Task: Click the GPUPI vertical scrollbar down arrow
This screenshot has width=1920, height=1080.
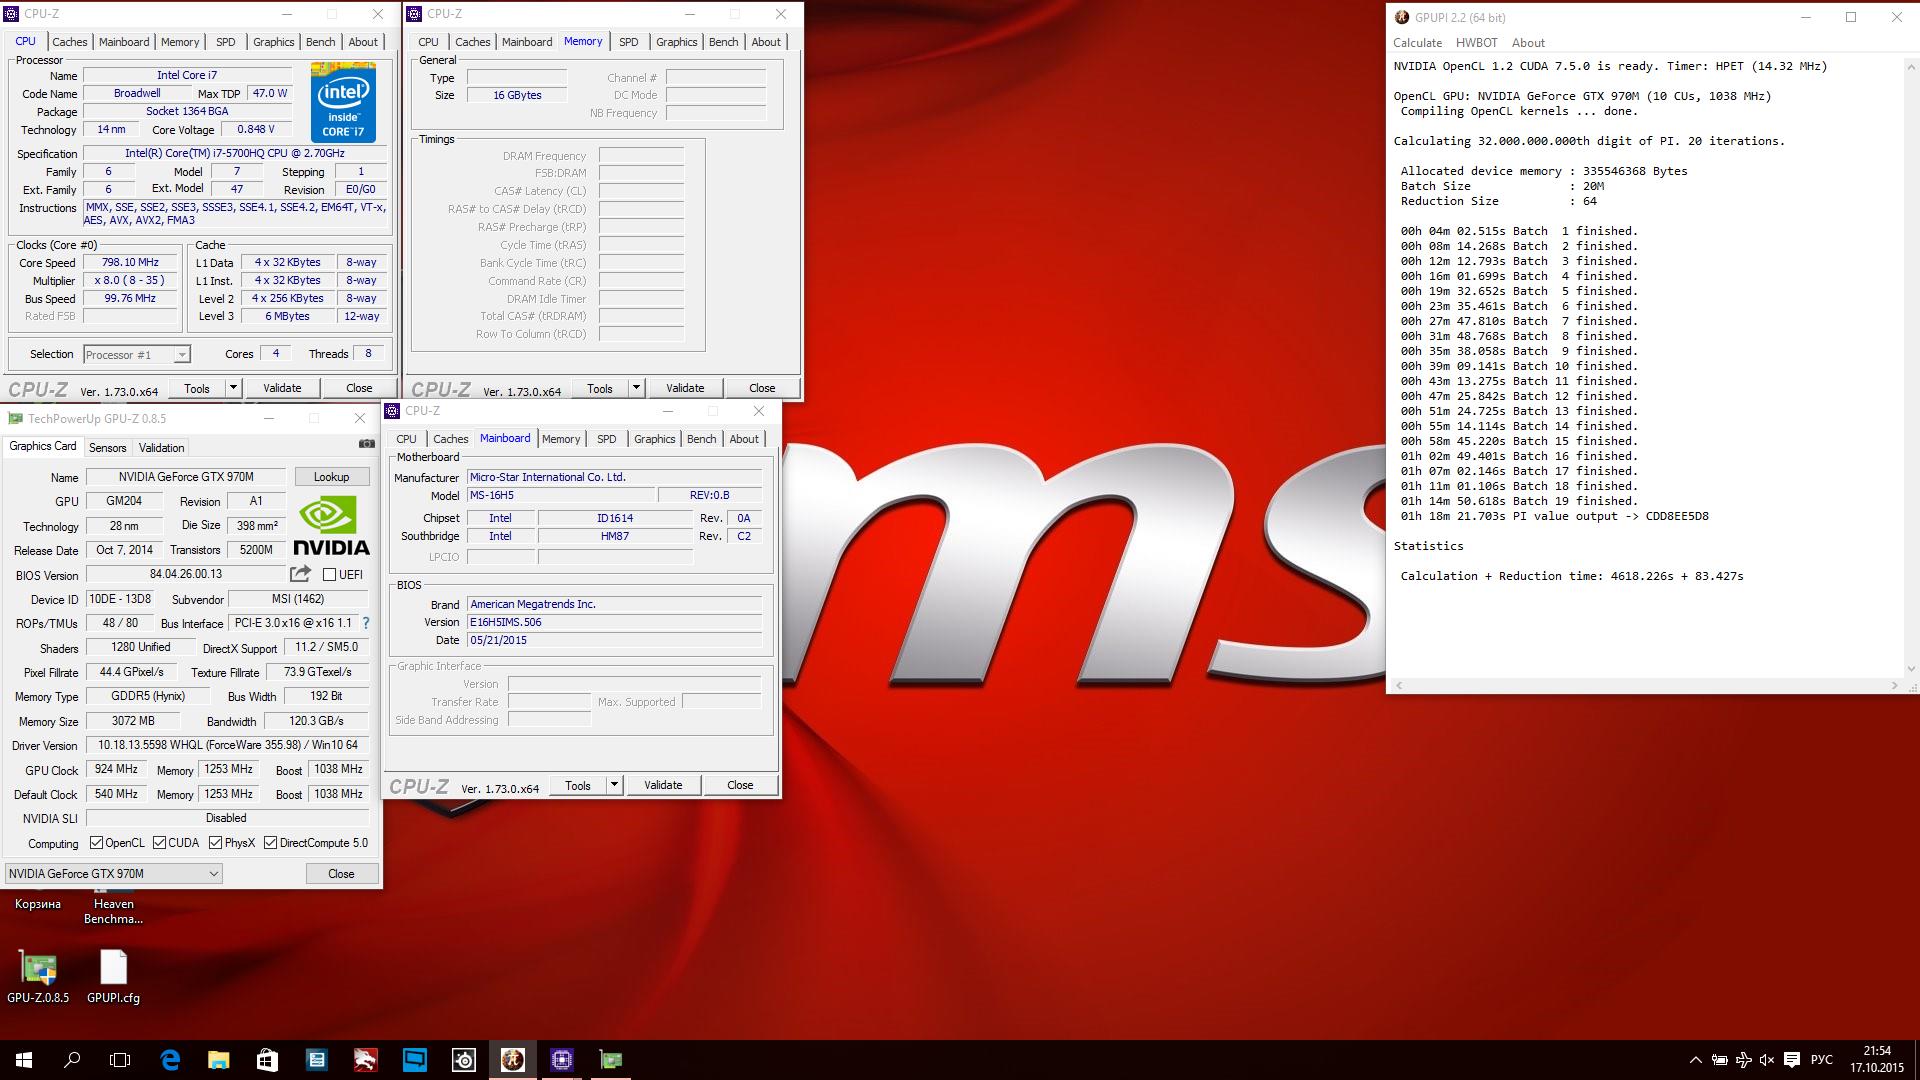Action: 1911,668
